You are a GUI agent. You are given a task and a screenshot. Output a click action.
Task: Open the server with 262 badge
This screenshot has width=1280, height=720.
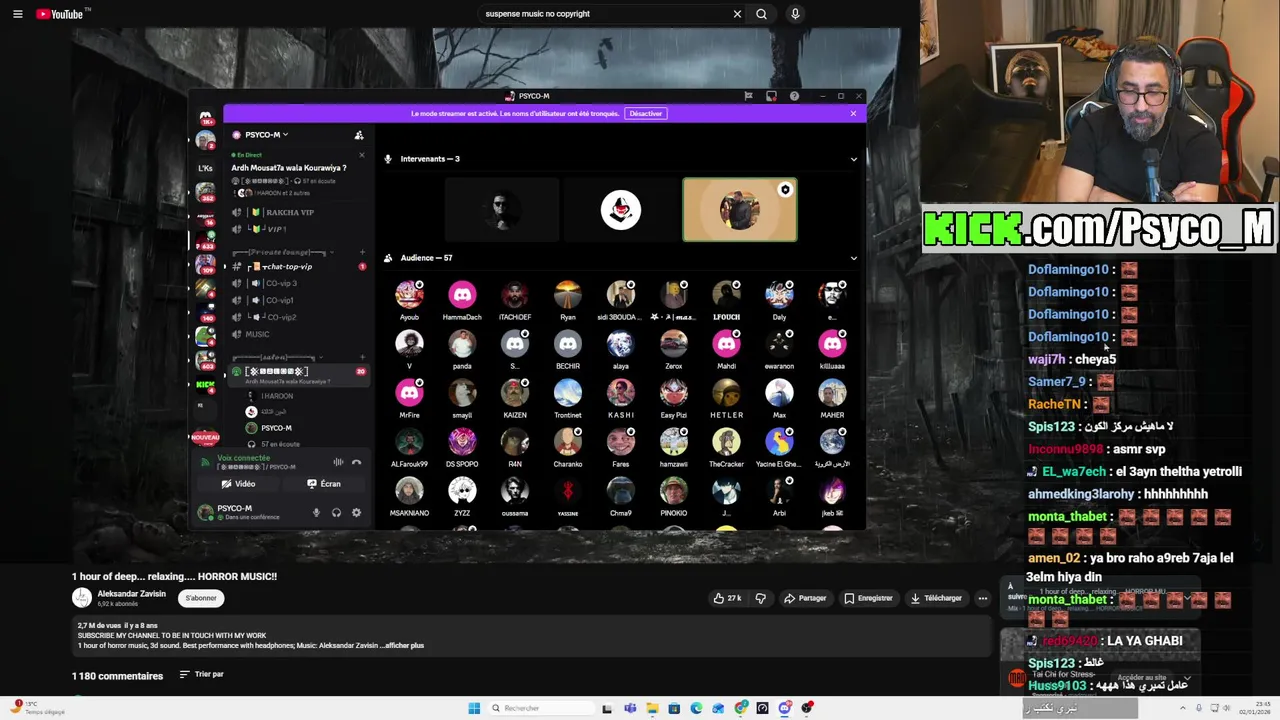pos(206,190)
